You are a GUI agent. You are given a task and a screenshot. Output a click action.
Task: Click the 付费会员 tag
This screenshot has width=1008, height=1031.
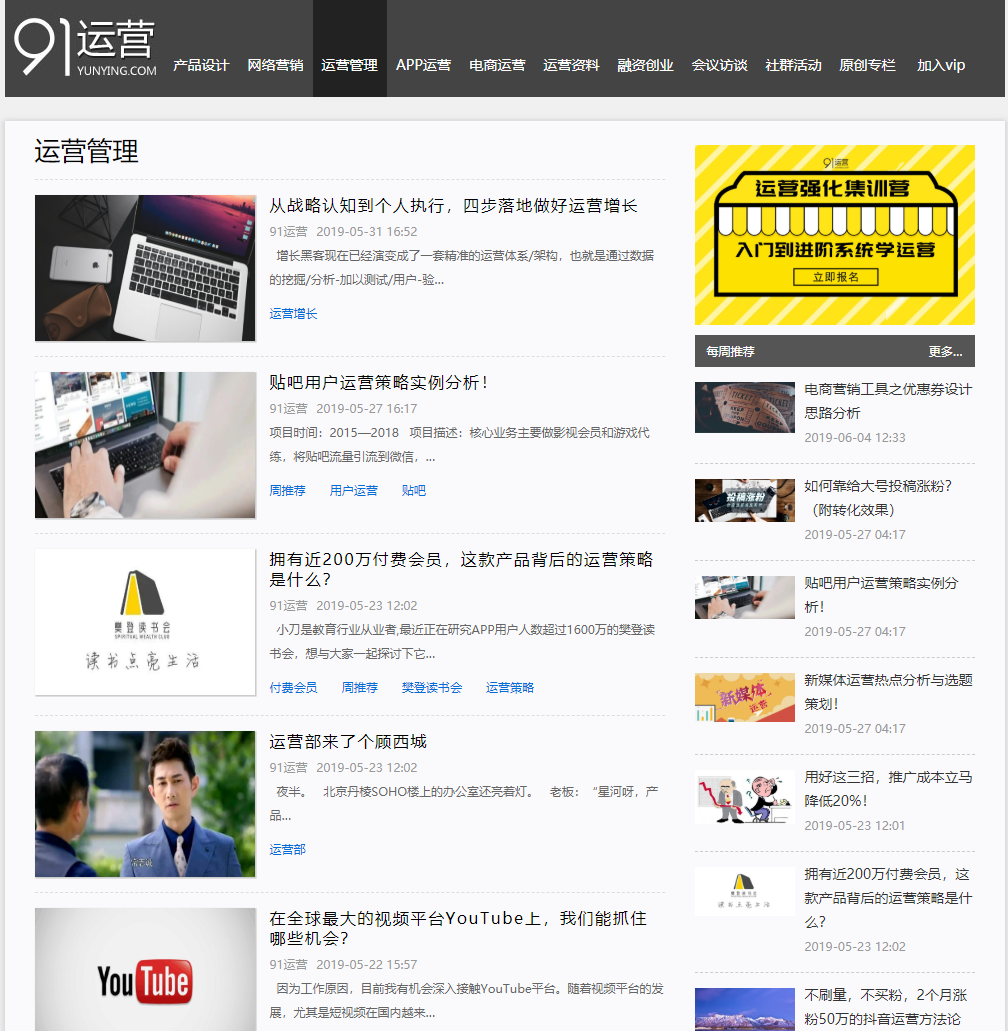point(293,688)
